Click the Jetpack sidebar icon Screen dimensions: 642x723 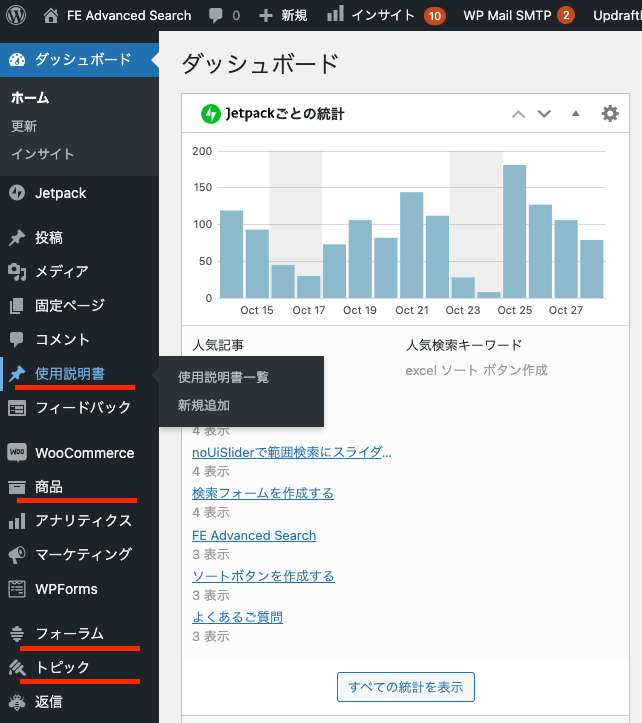tap(17, 193)
